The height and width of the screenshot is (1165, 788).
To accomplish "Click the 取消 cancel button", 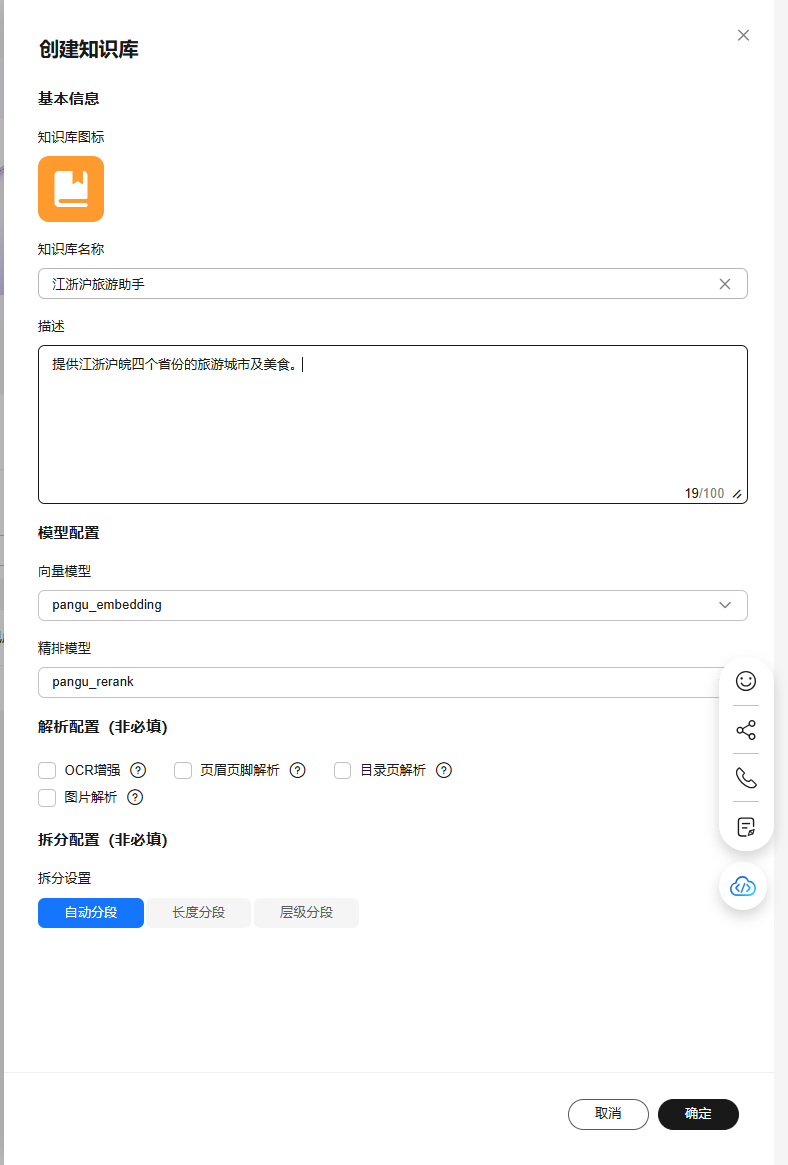I will (608, 1114).
